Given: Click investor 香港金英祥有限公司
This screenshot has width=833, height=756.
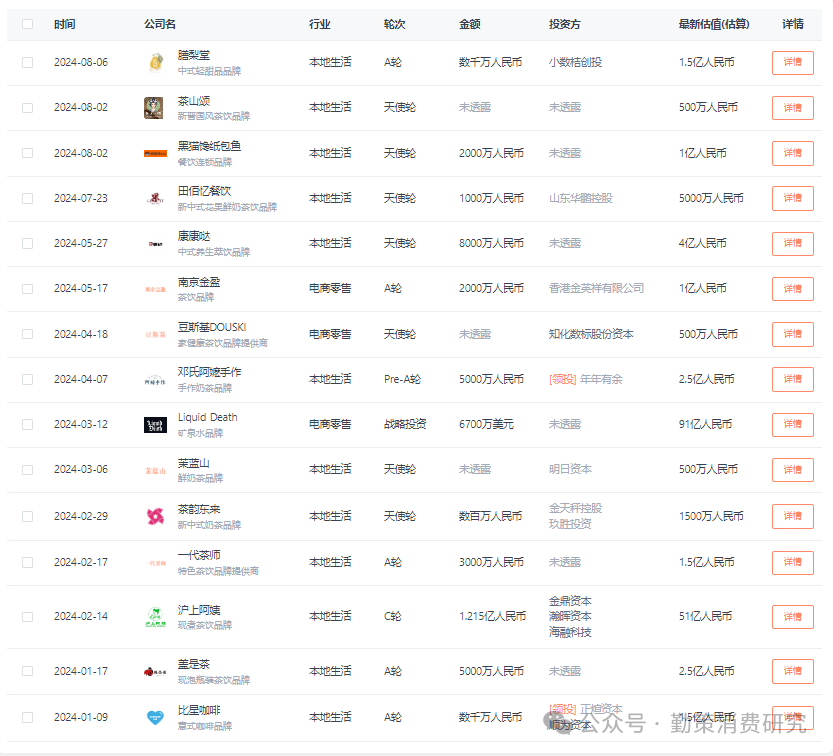Looking at the screenshot, I should (596, 288).
